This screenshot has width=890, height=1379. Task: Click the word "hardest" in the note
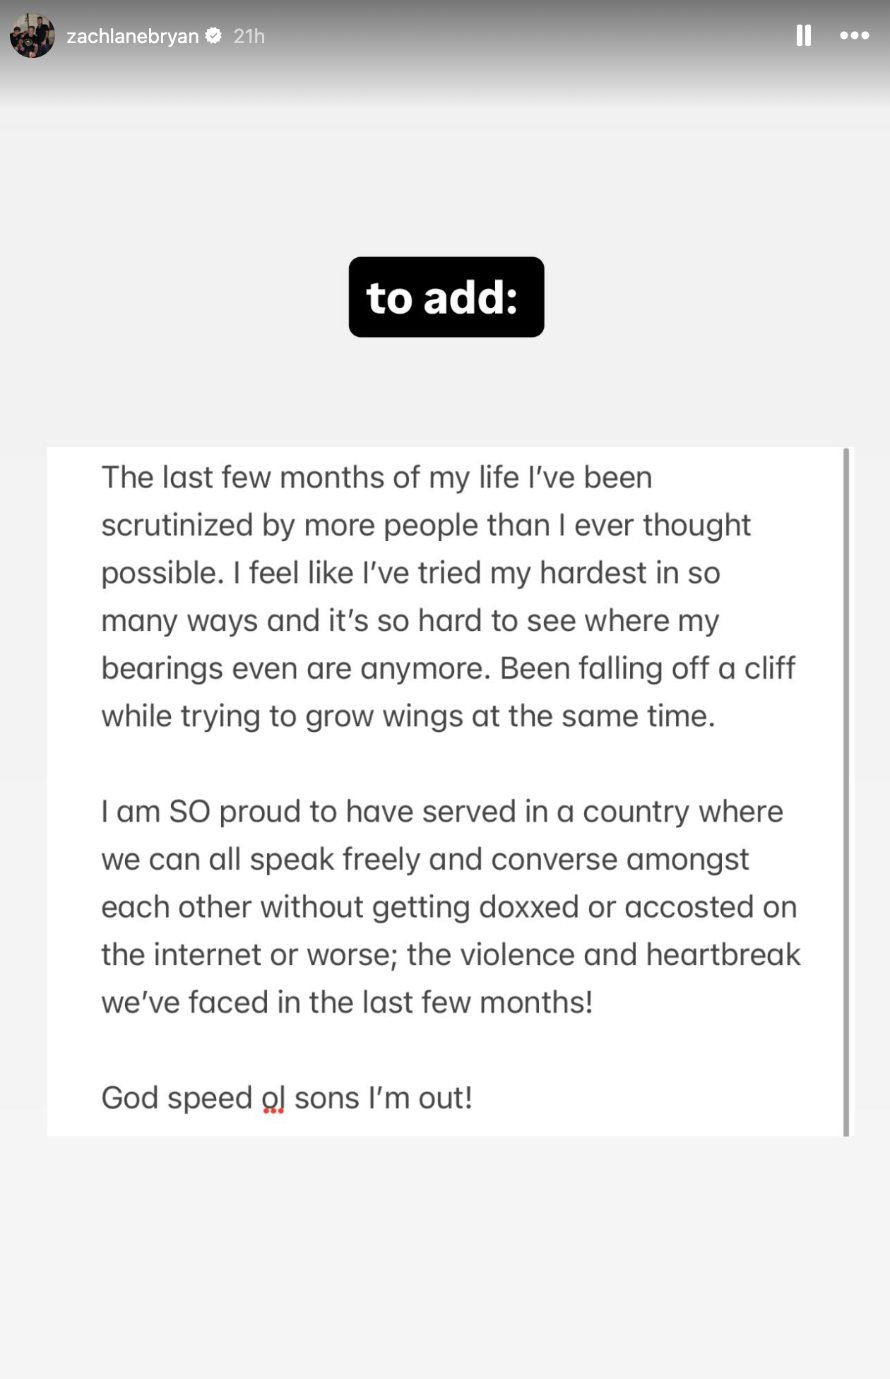coord(594,573)
